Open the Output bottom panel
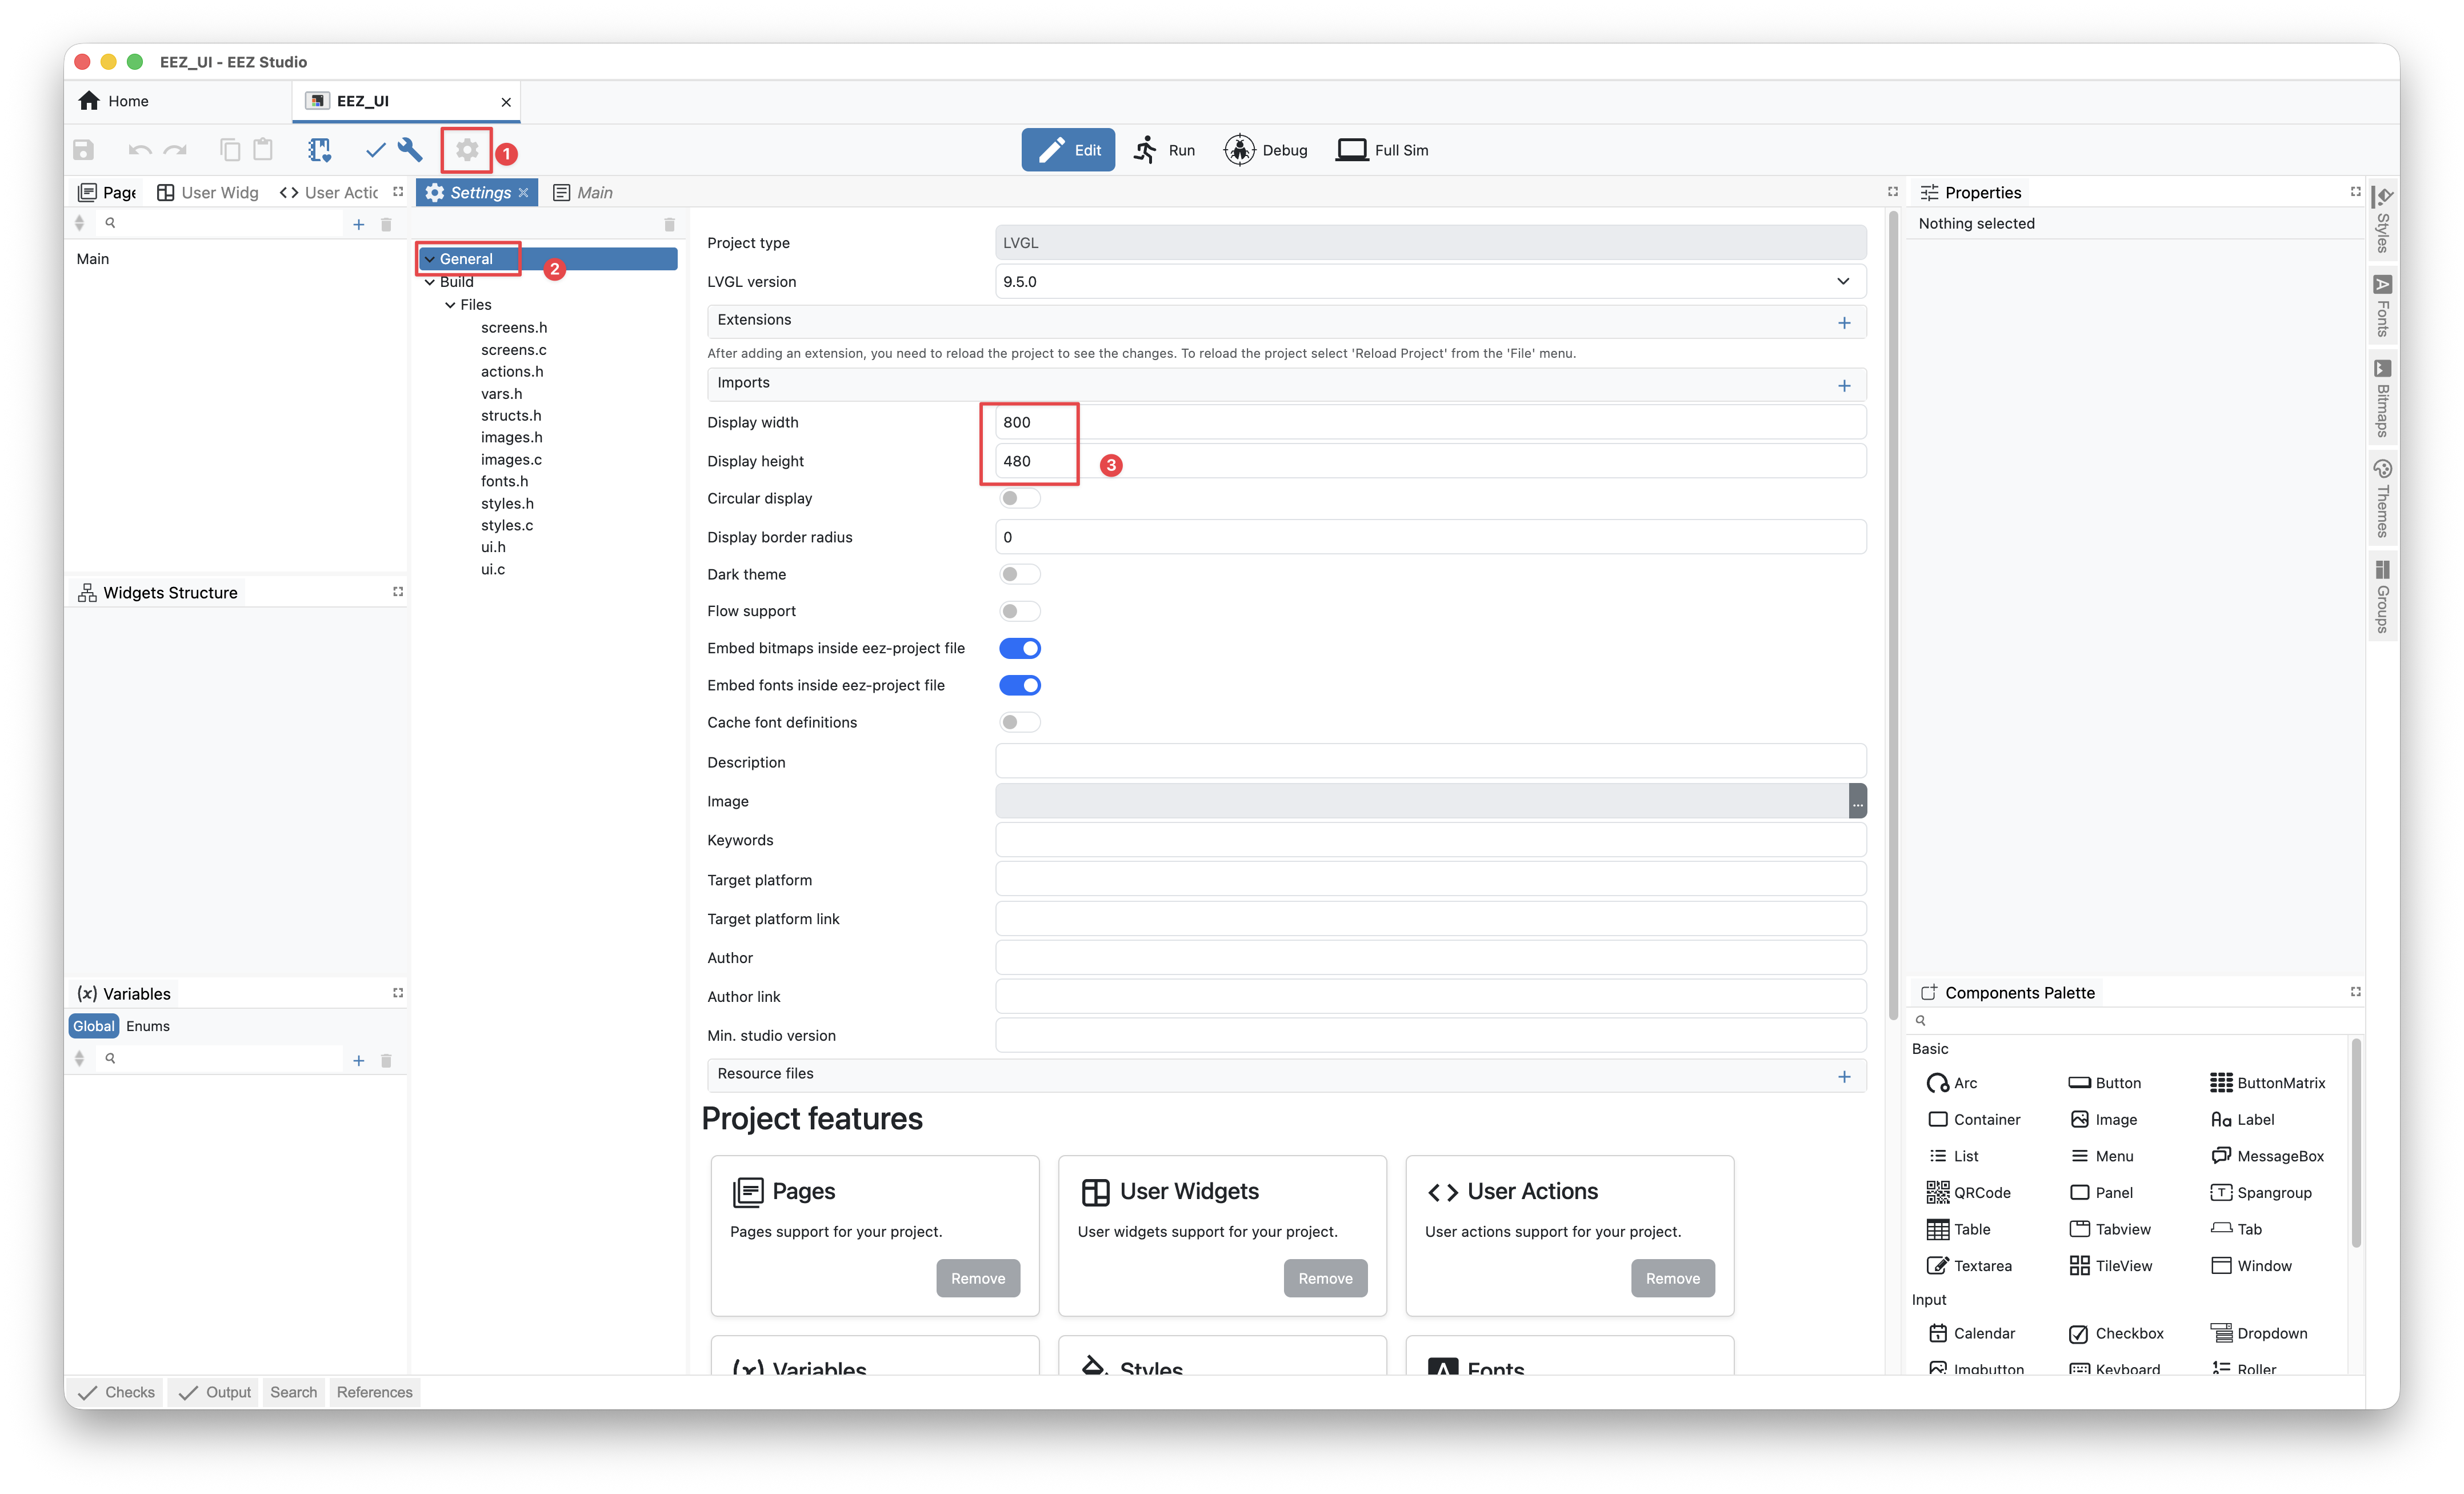 (214, 1392)
